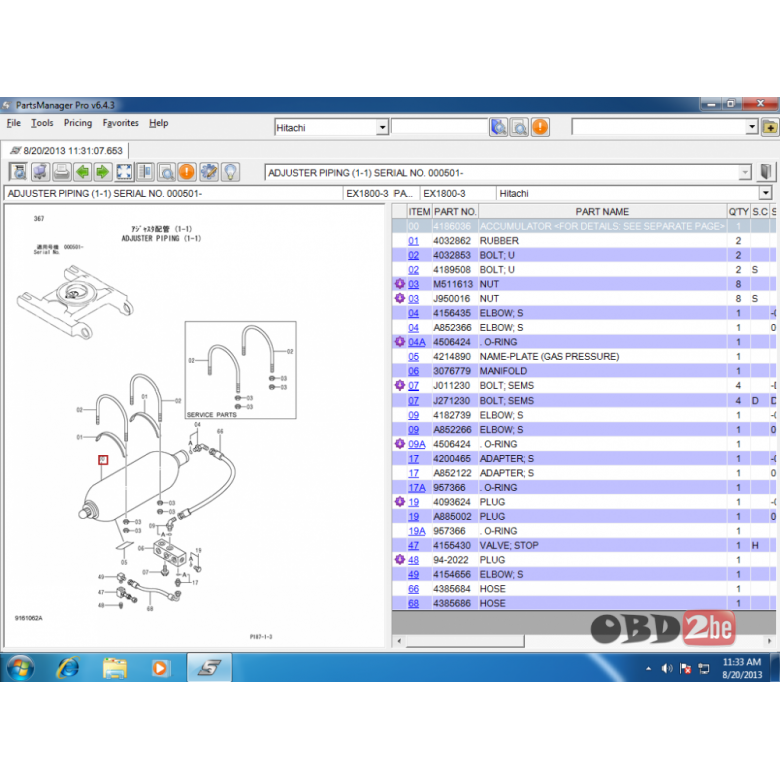Click the book icon right of the page title dropdown

tap(766, 173)
